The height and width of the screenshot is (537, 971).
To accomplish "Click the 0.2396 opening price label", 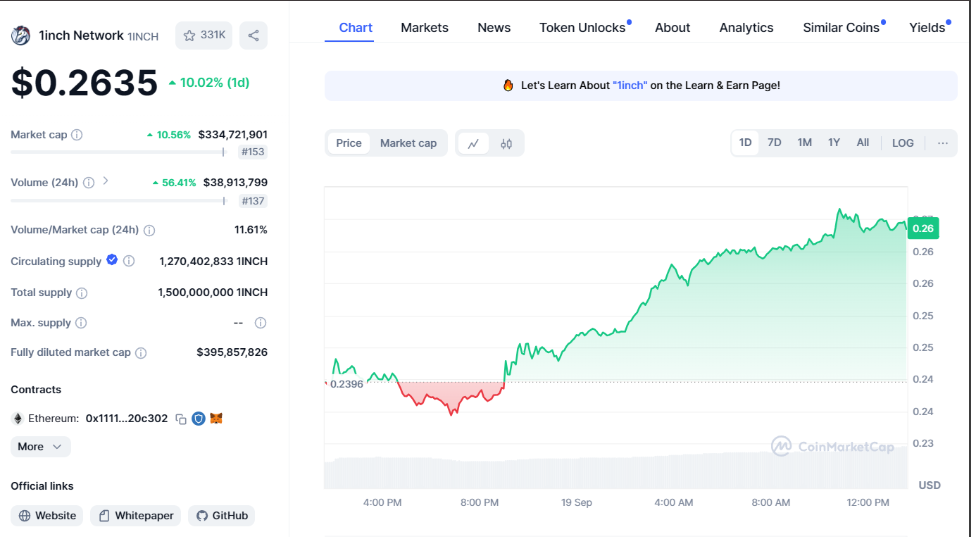I will coord(346,384).
